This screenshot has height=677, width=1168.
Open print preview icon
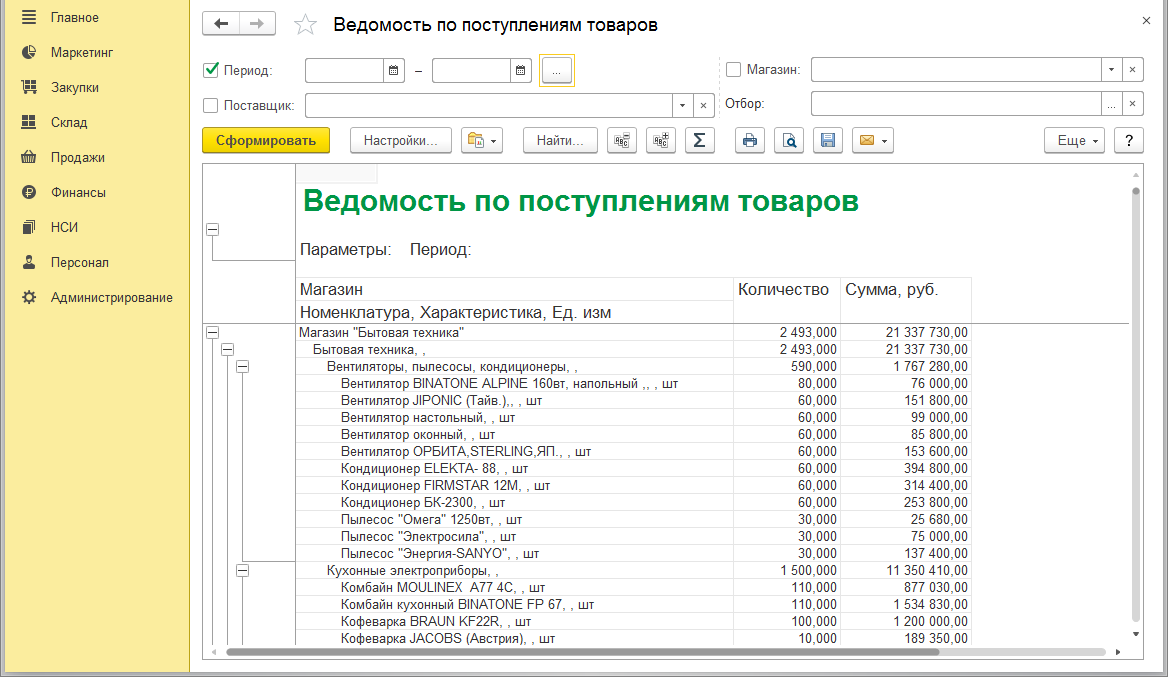coord(789,140)
